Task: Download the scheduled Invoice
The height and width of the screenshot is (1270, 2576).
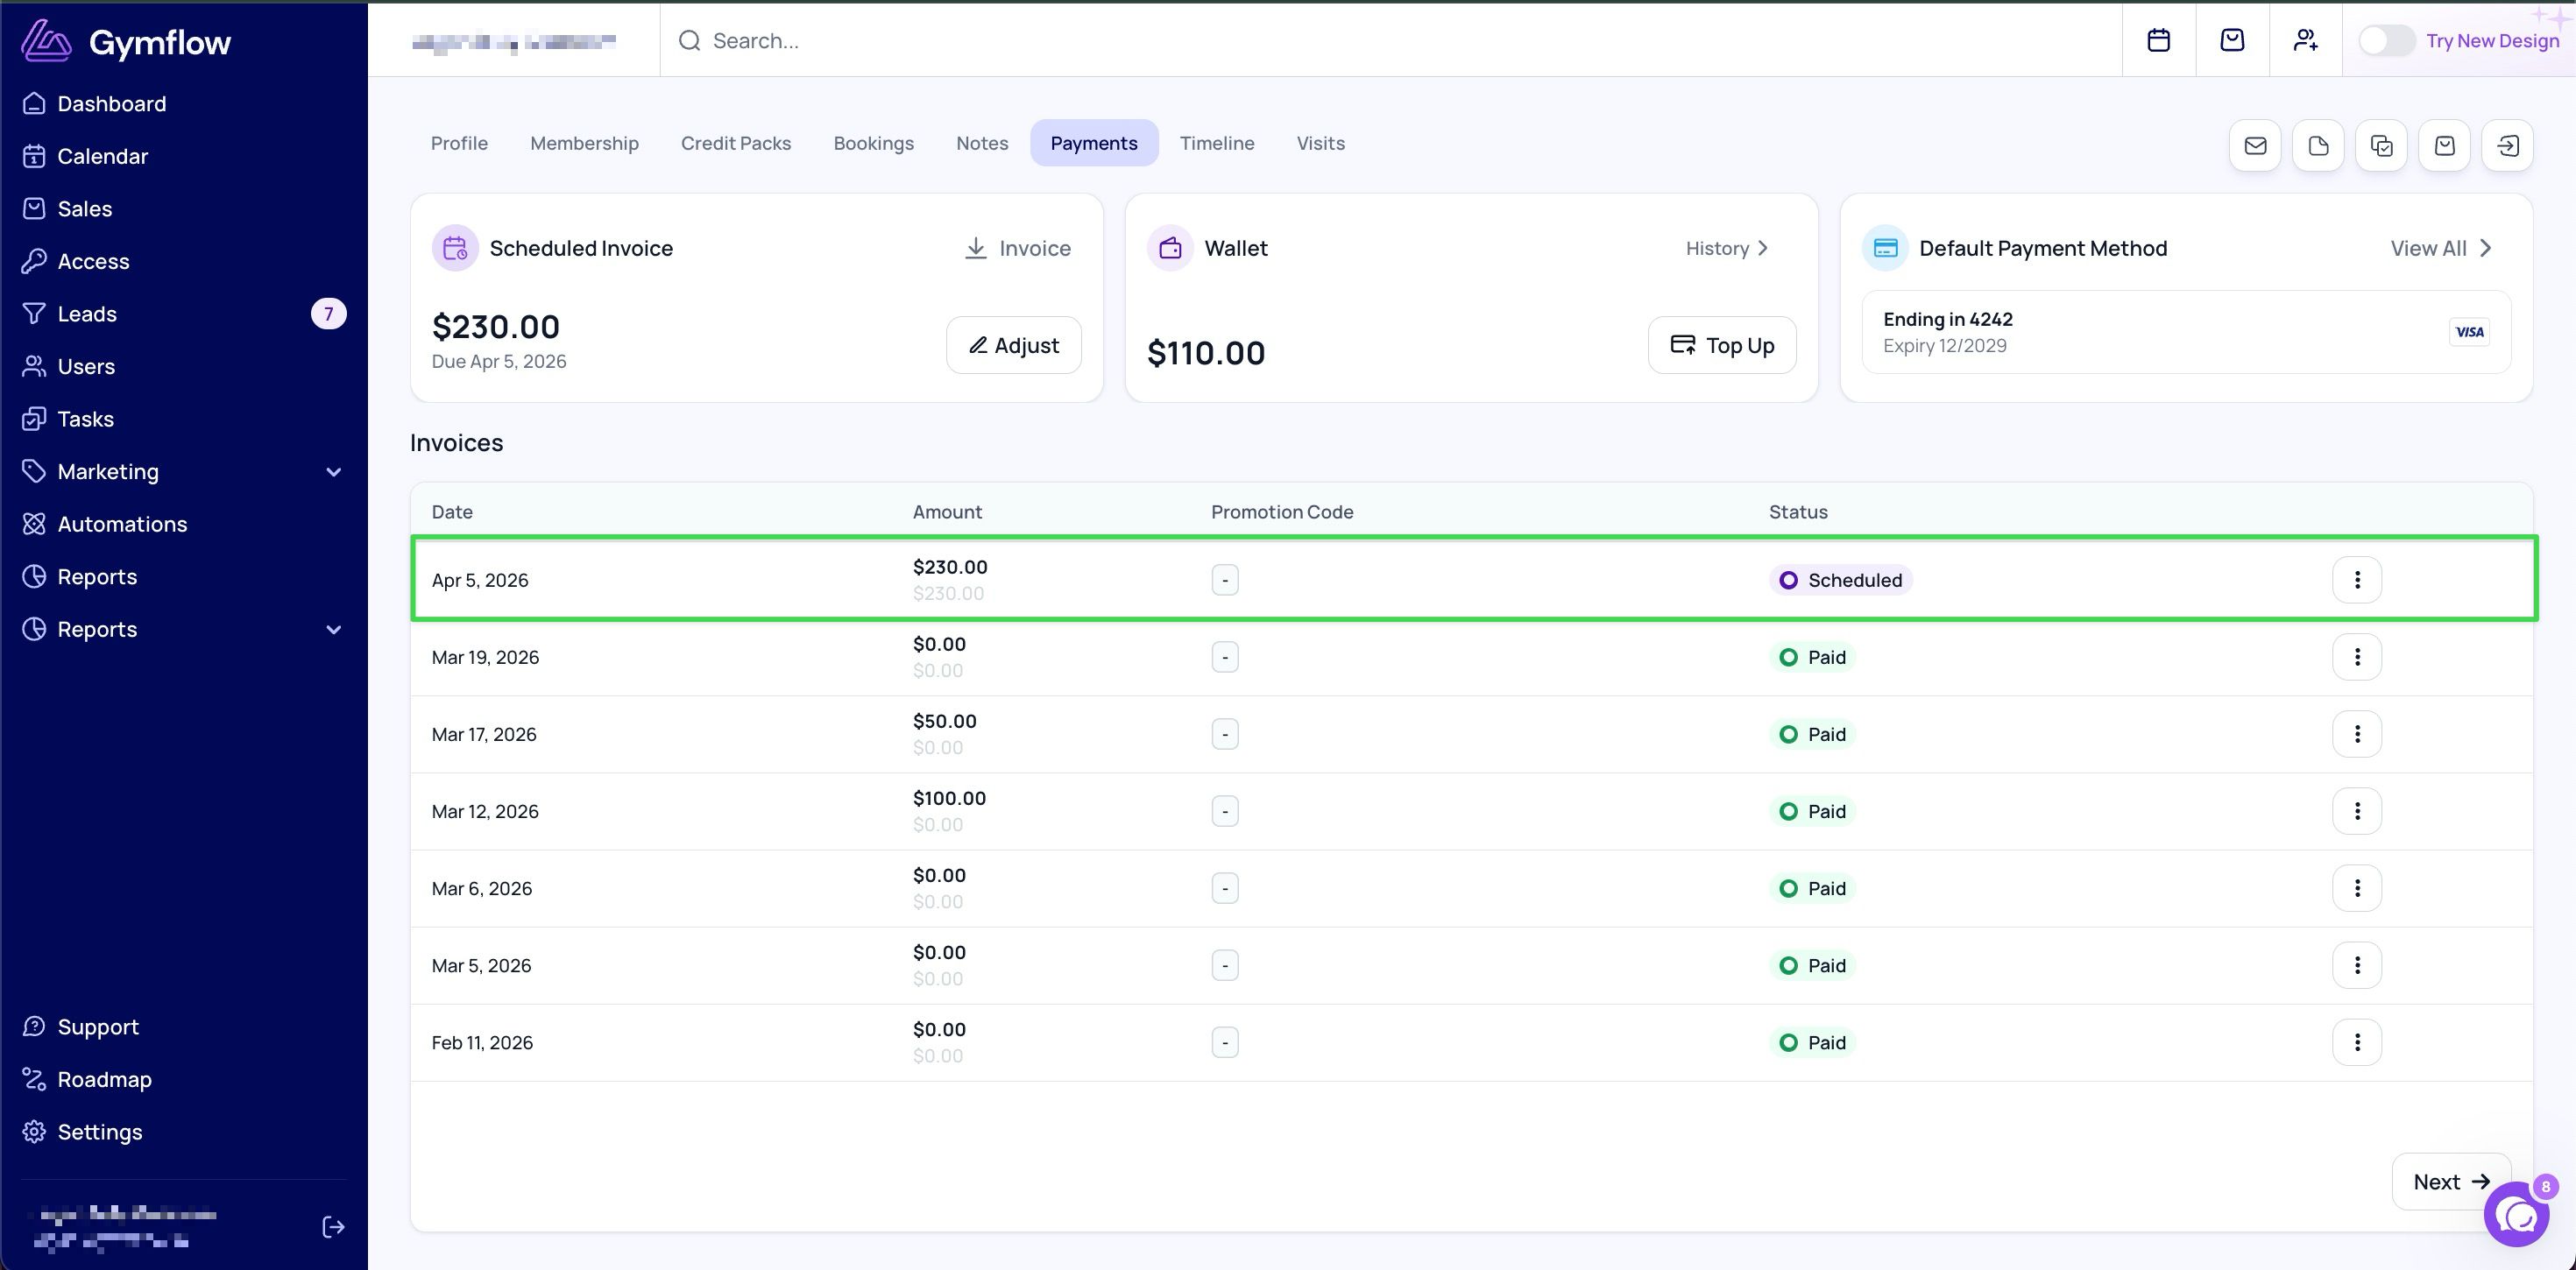Action: pyautogui.click(x=1017, y=248)
